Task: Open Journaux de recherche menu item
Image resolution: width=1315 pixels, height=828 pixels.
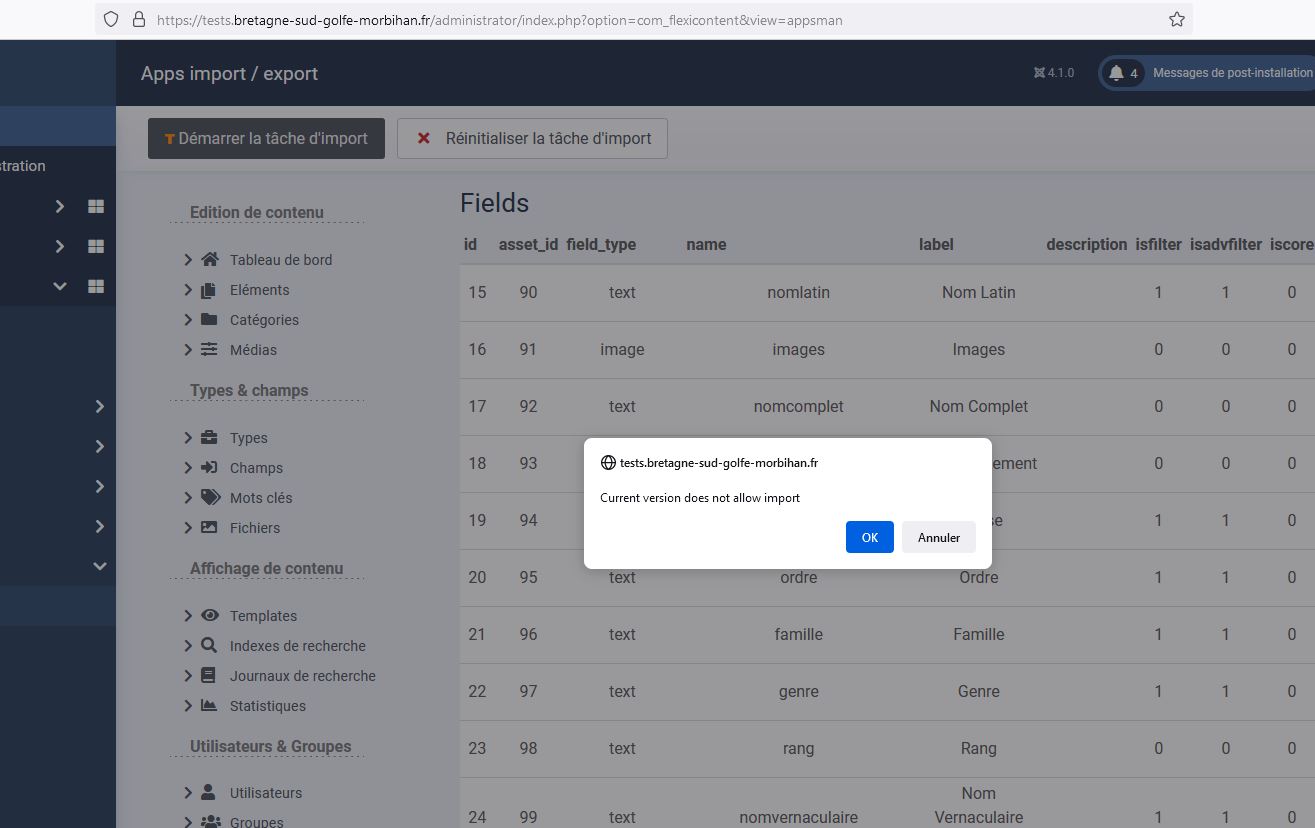Action: [x=302, y=676]
